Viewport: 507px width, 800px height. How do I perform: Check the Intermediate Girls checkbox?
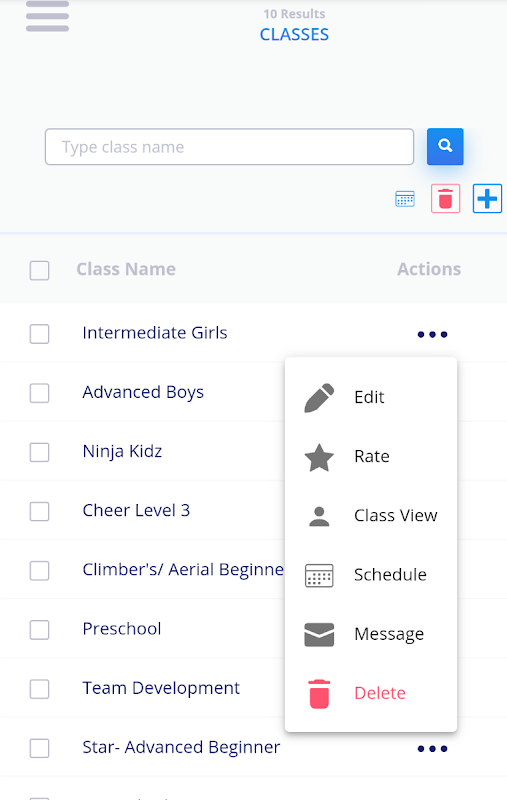pyautogui.click(x=39, y=334)
